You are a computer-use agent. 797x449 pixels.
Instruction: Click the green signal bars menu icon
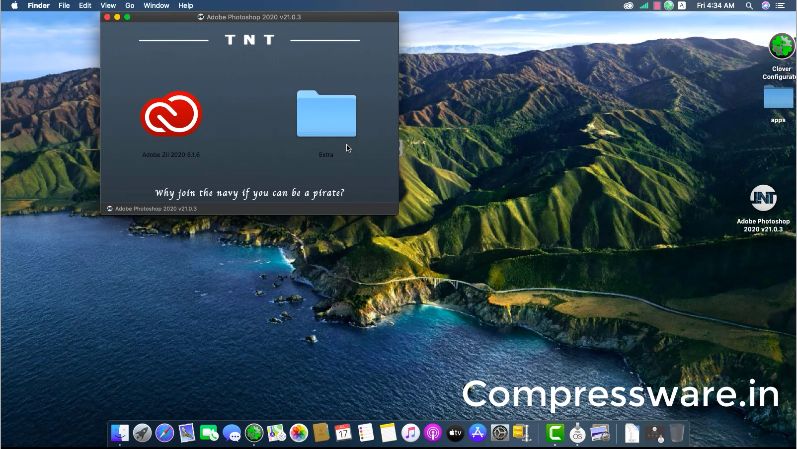644,6
